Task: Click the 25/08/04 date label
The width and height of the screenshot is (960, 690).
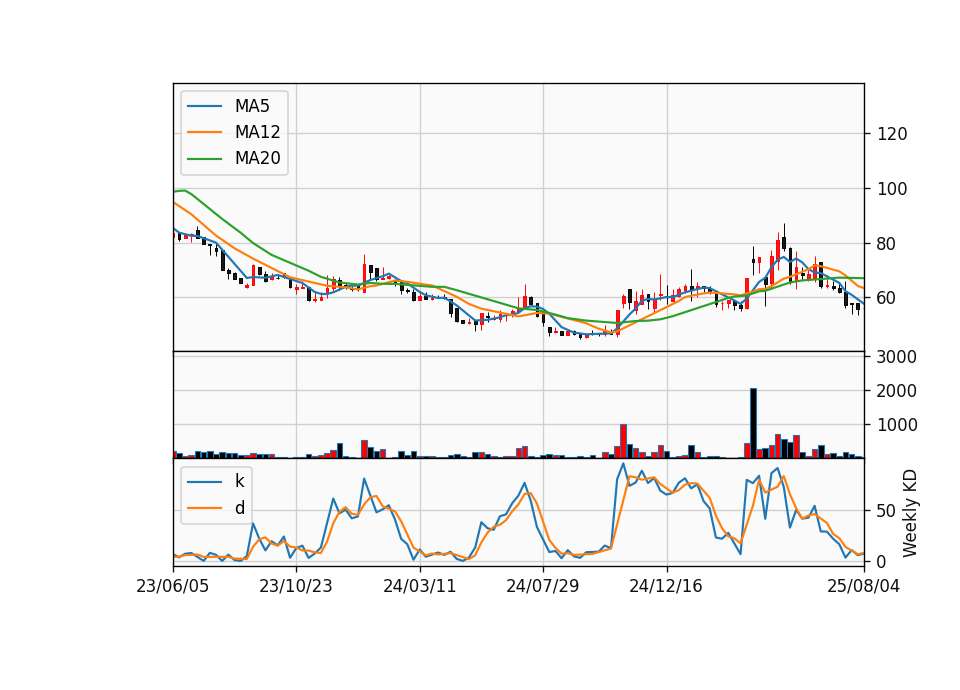Action: pyautogui.click(x=863, y=586)
